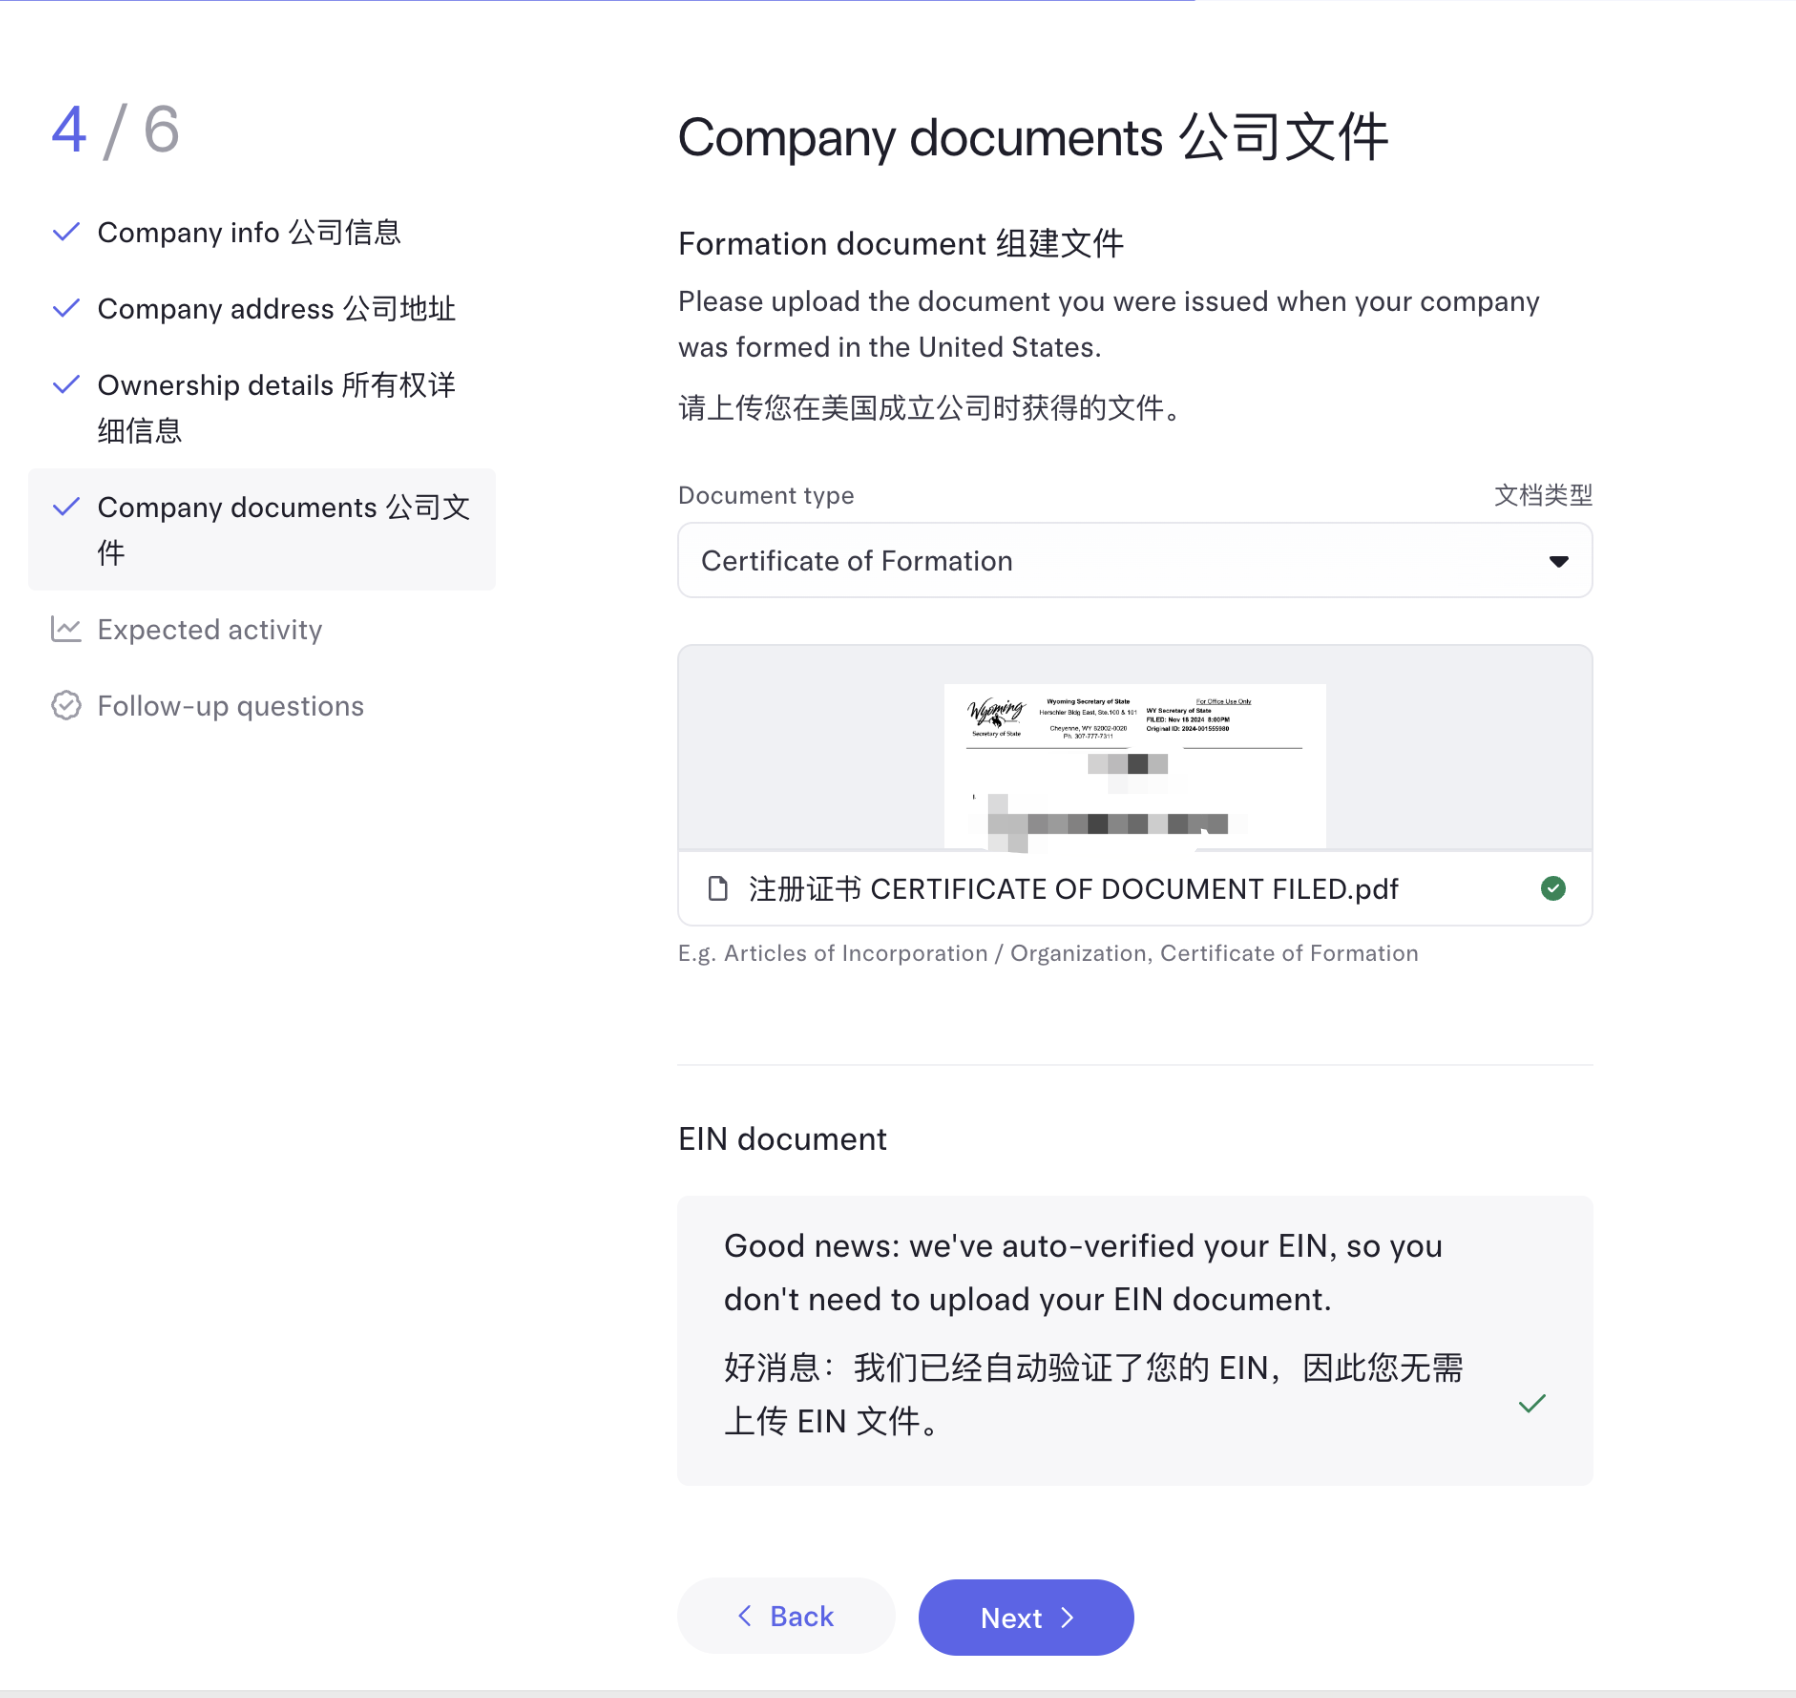Image resolution: width=1796 pixels, height=1698 pixels.
Task: Click the Follow-up questions badge icon
Action: point(66,705)
